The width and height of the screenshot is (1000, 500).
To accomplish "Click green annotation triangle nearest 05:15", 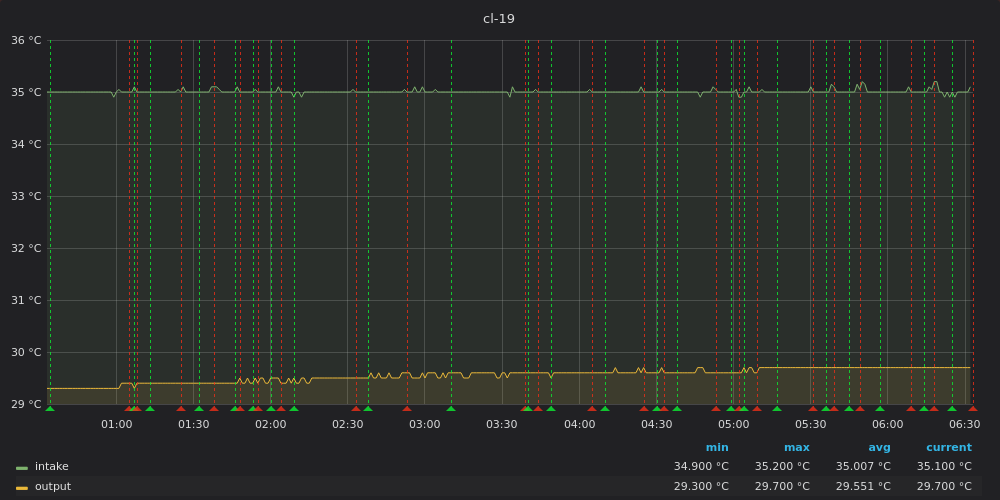I will (777, 409).
